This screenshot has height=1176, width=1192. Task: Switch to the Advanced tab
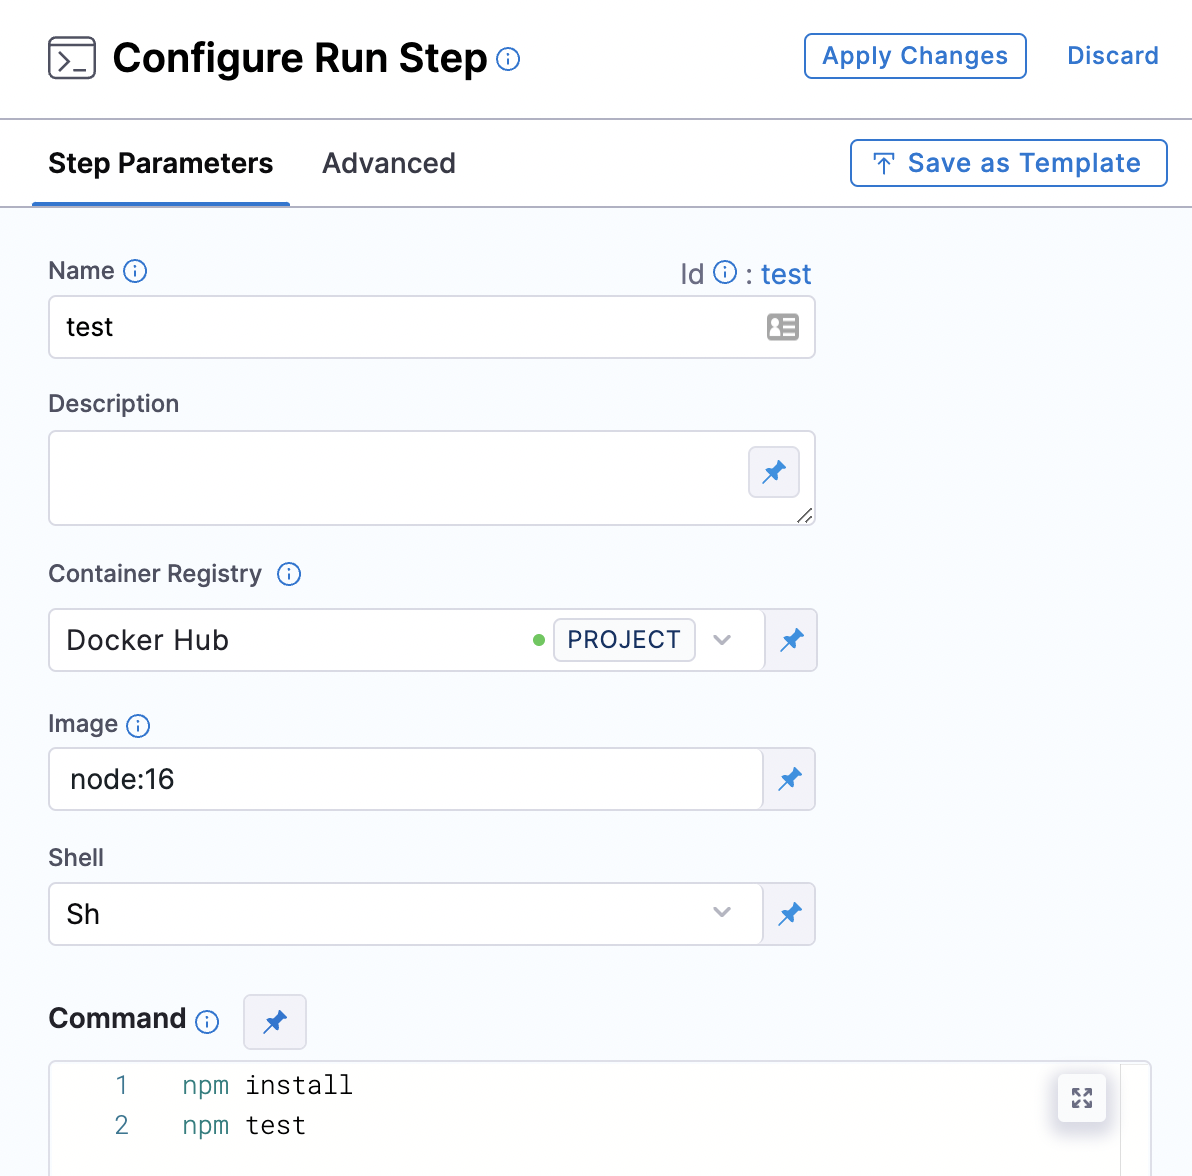[389, 163]
